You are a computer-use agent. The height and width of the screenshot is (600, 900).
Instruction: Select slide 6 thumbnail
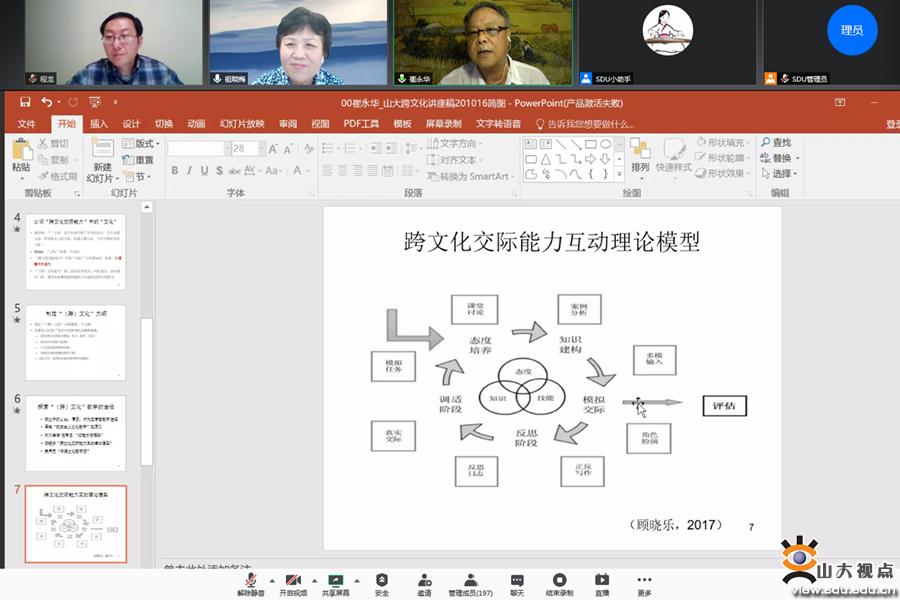click(x=76, y=433)
